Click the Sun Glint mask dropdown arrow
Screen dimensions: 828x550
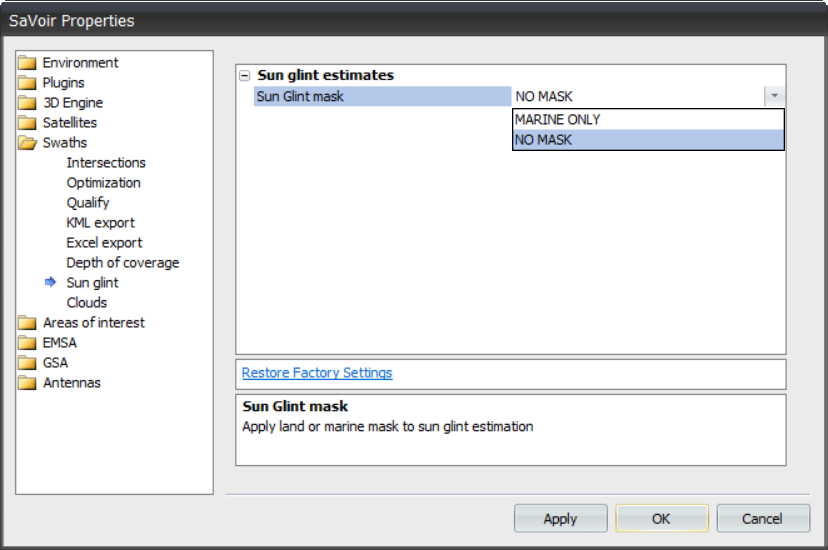(x=775, y=97)
